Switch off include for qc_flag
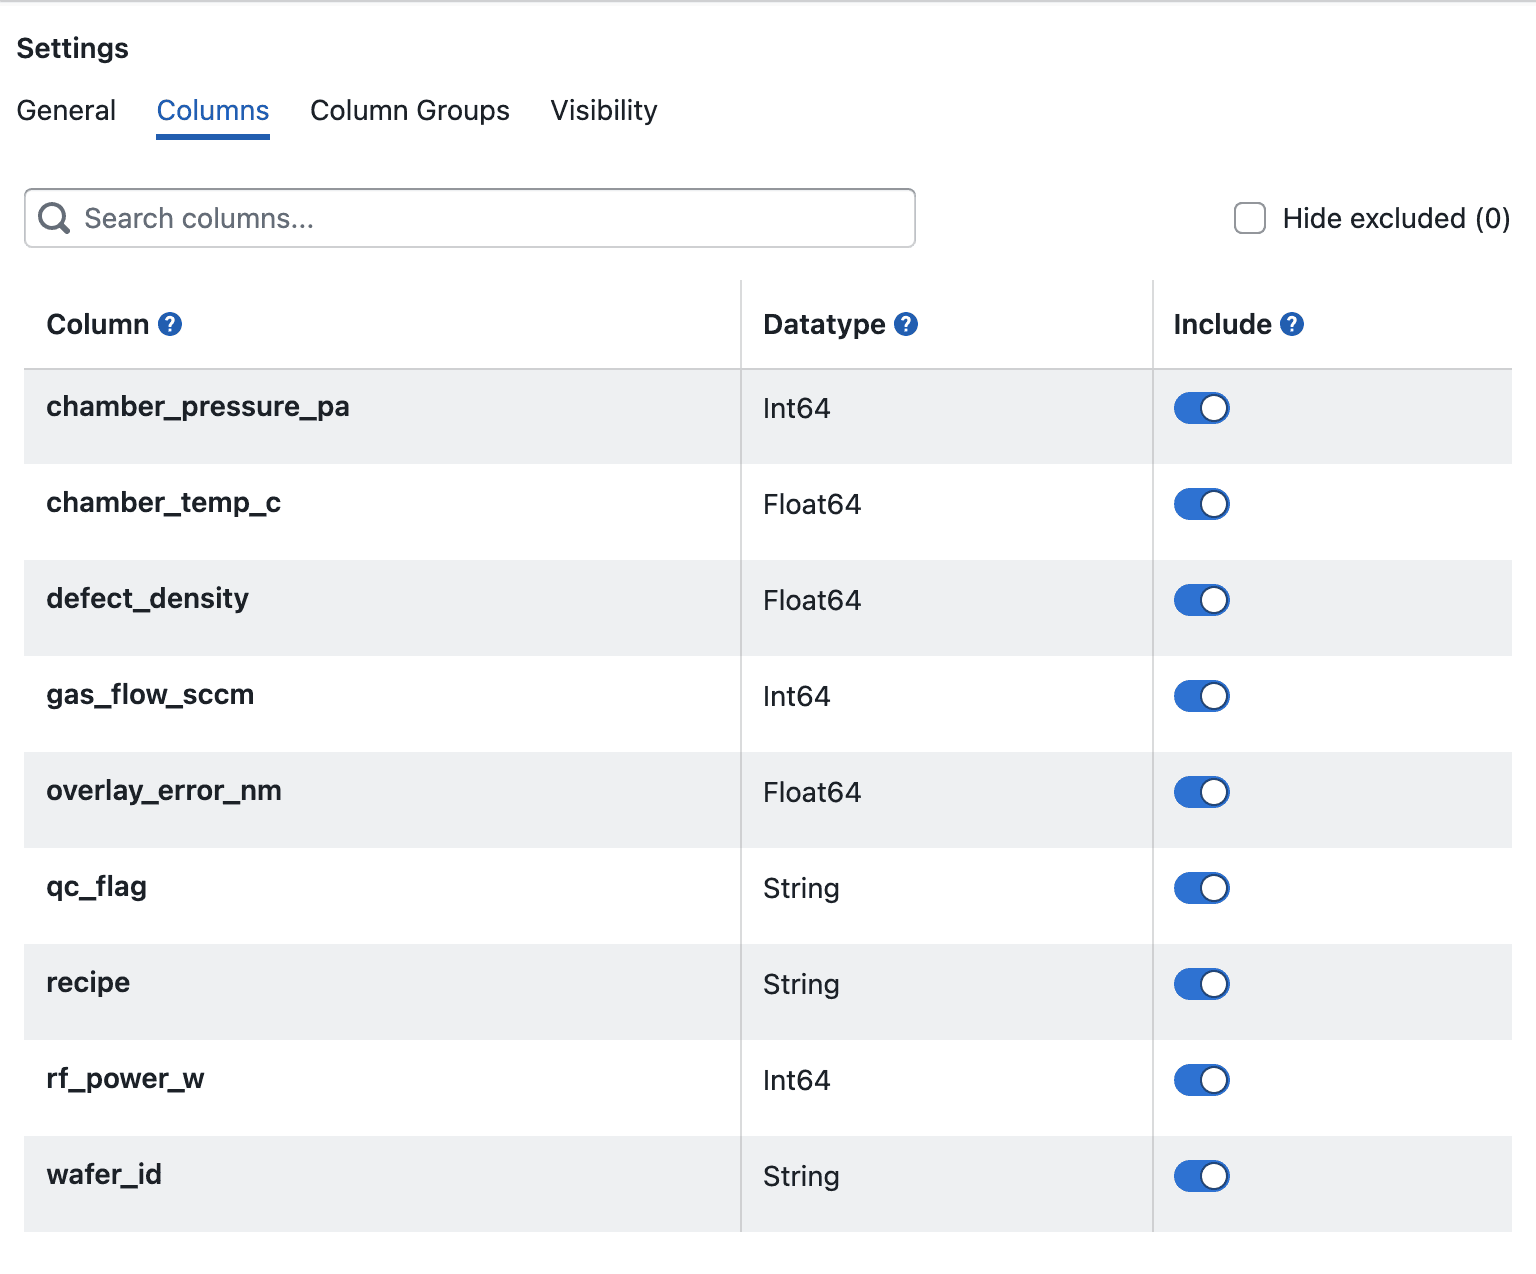Screen dimensions: 1536x1274 1202,888
